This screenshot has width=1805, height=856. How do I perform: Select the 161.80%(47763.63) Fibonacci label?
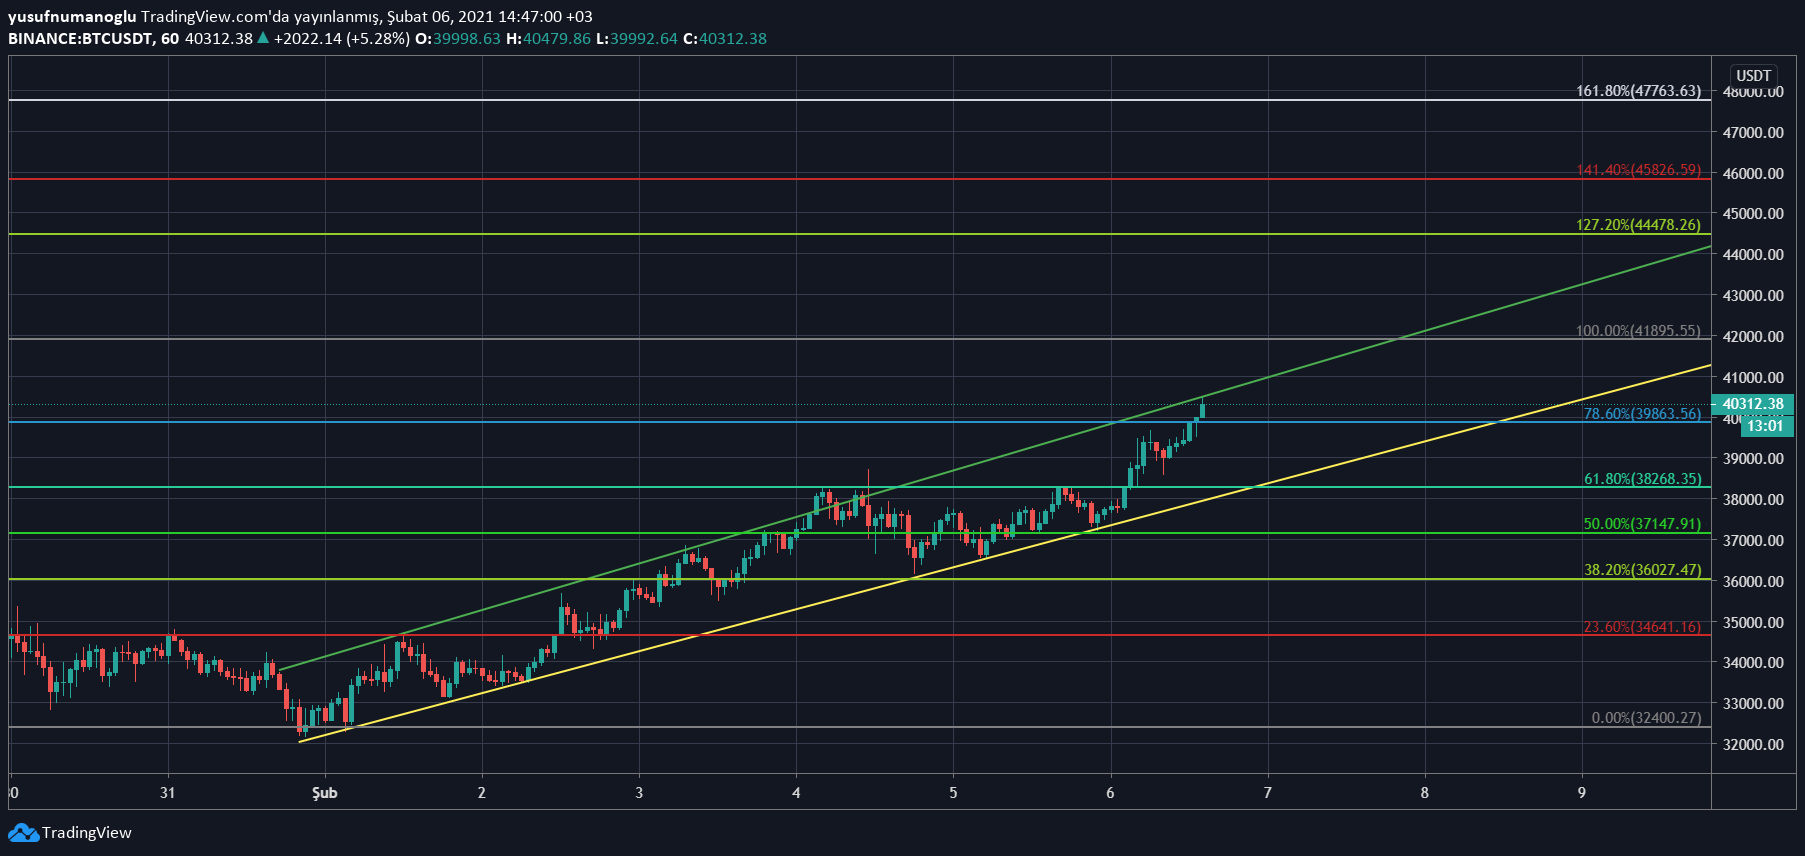pyautogui.click(x=1638, y=90)
